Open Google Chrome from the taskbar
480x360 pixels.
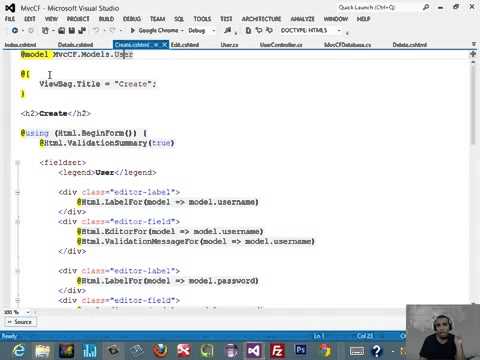click(x=326, y=351)
